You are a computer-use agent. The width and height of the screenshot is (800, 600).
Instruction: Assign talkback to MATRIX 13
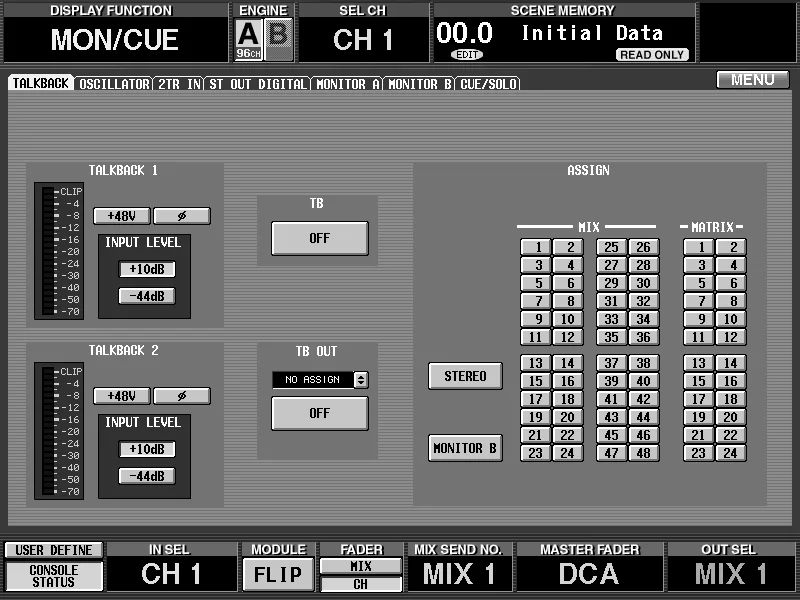(698, 363)
